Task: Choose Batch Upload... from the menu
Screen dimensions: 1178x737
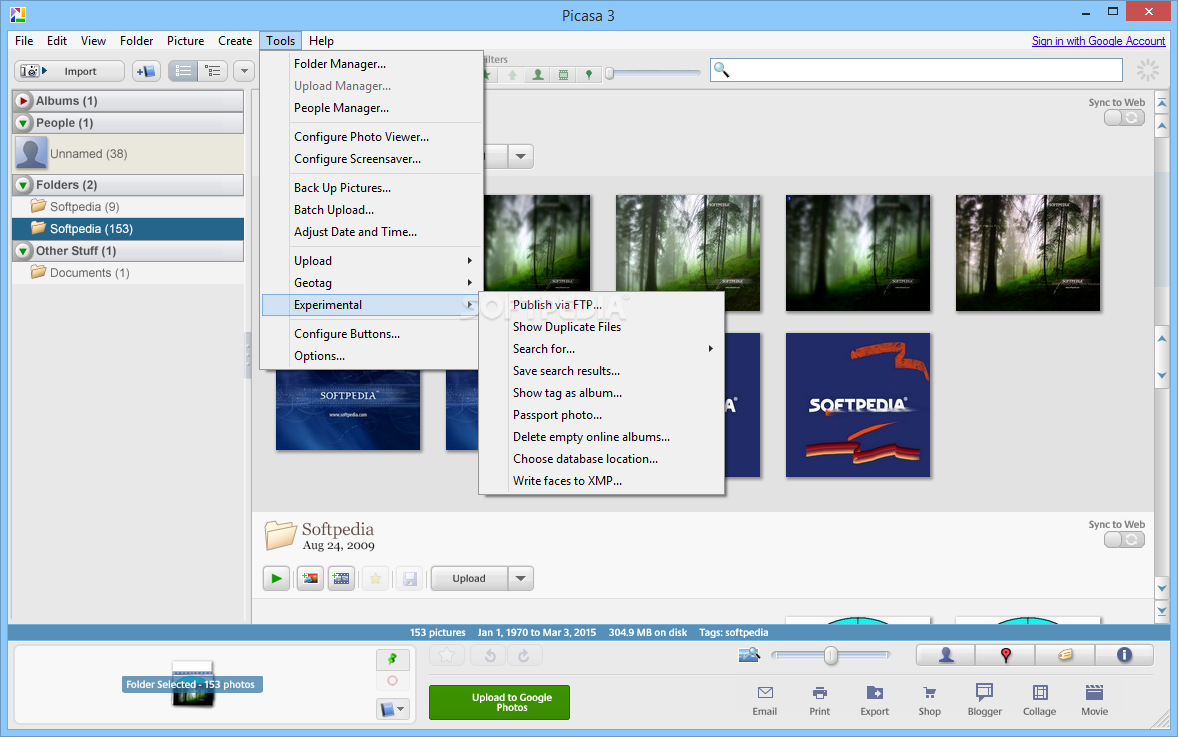Action: pos(371,210)
